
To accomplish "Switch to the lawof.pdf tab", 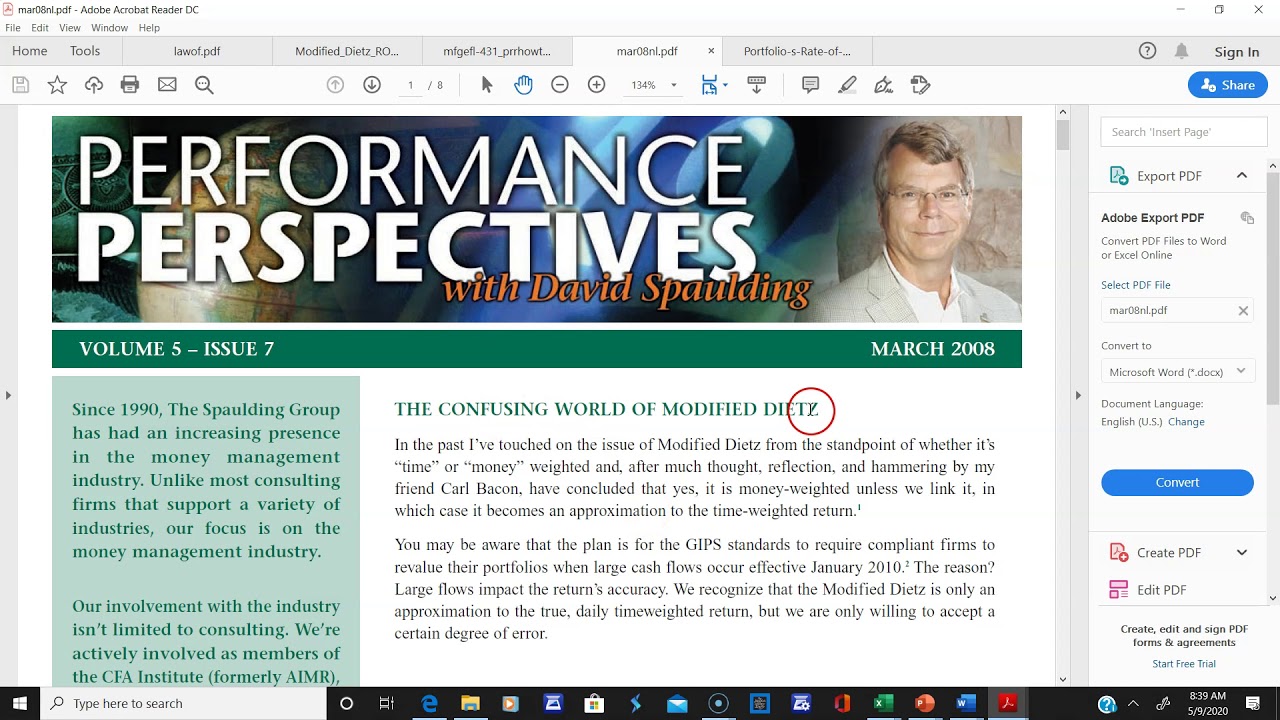I will [197, 51].
